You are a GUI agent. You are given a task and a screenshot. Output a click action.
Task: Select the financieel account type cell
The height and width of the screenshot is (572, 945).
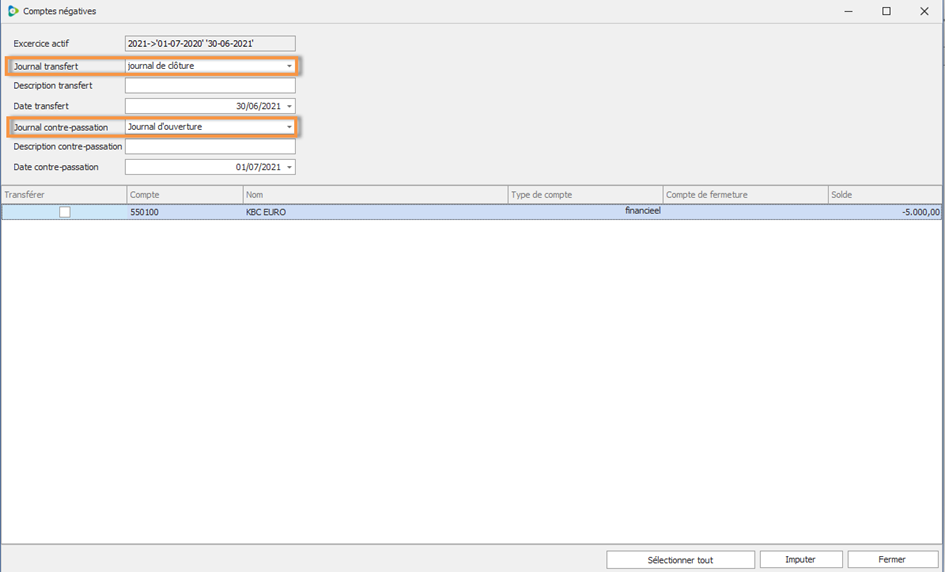(x=585, y=212)
